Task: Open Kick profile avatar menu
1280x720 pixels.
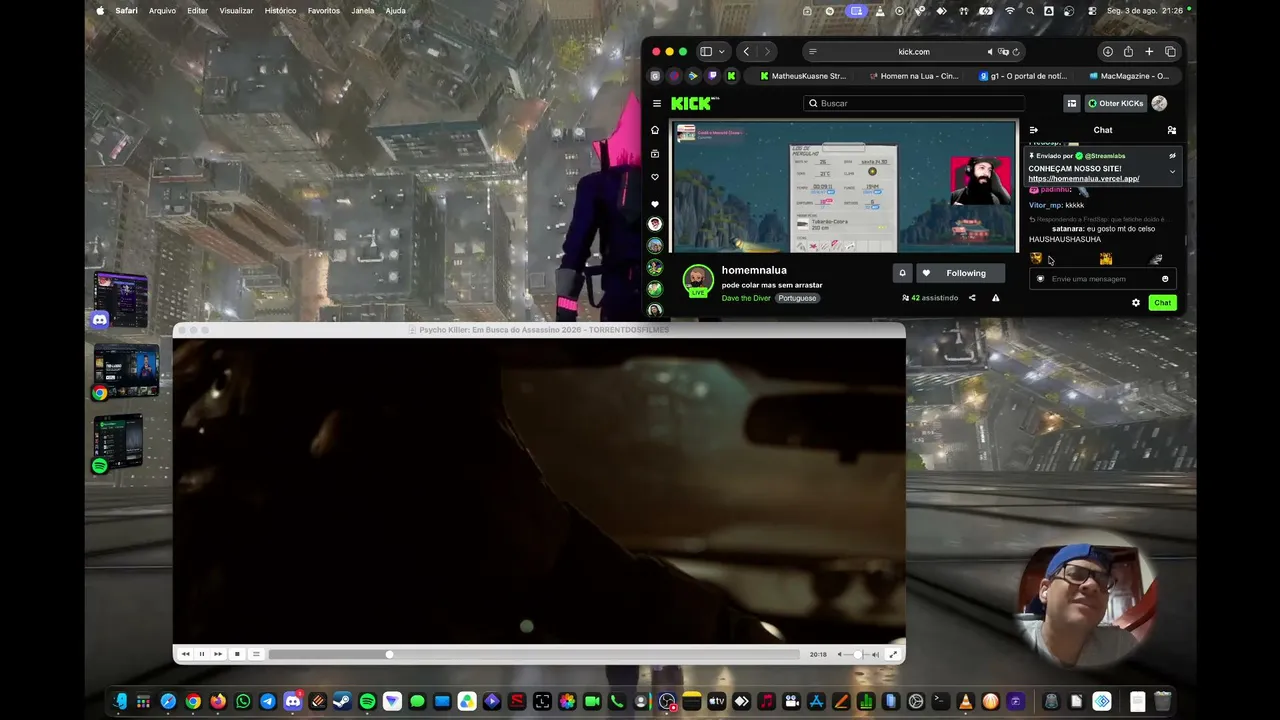Action: click(1159, 103)
